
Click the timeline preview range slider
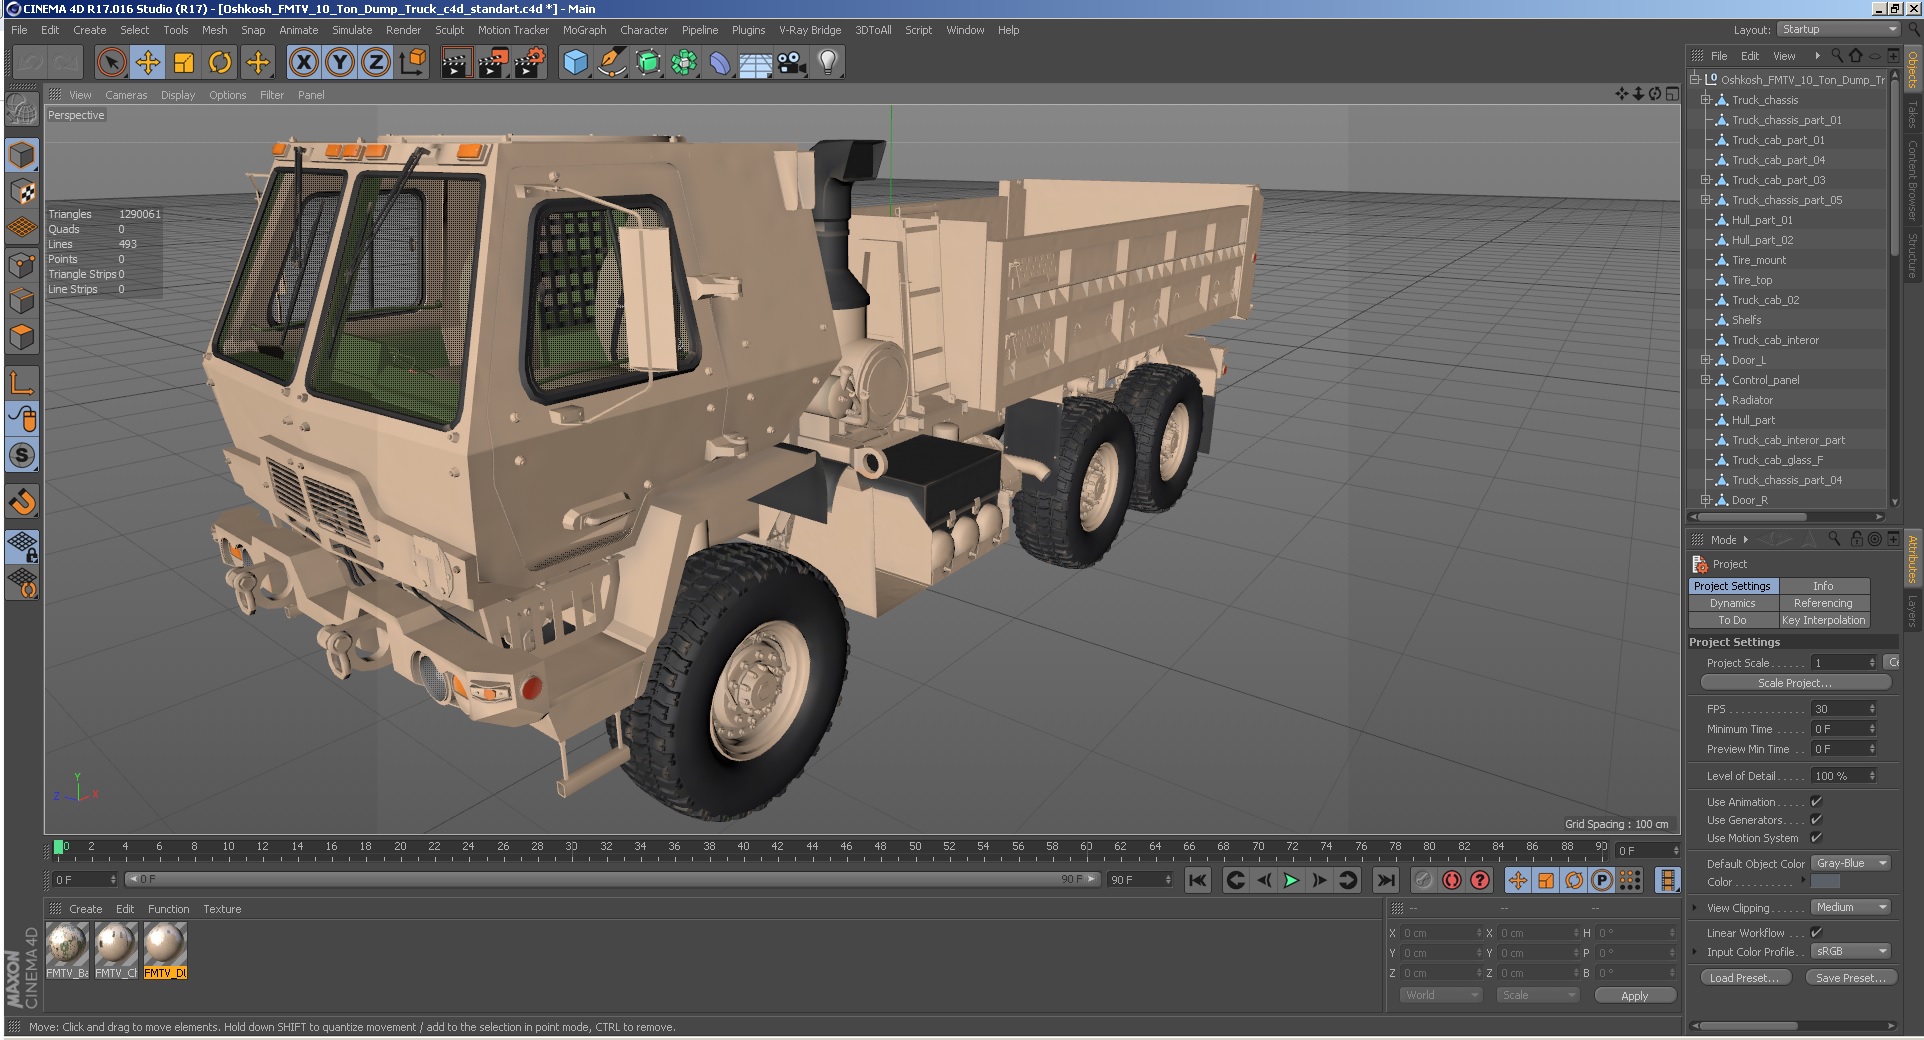614,880
